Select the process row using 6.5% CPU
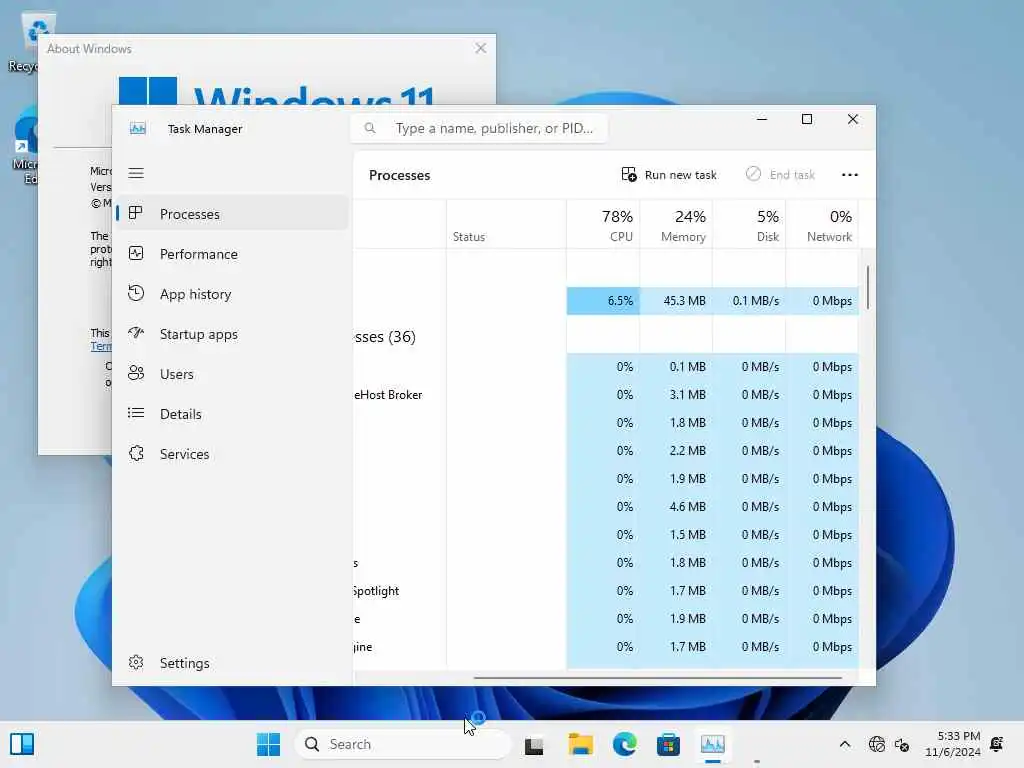The width and height of the screenshot is (1024, 768). 606,301
